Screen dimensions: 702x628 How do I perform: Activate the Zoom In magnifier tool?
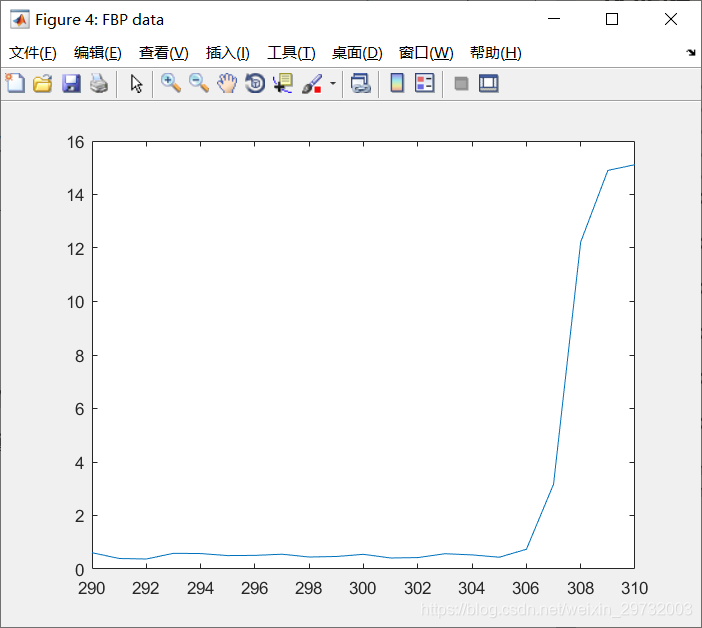pos(171,83)
